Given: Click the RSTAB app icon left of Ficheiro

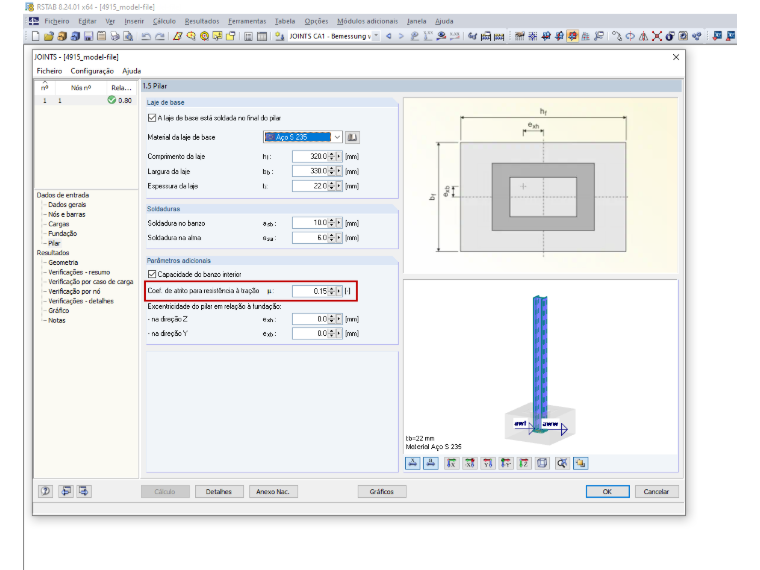Looking at the screenshot, I should click(33, 21).
